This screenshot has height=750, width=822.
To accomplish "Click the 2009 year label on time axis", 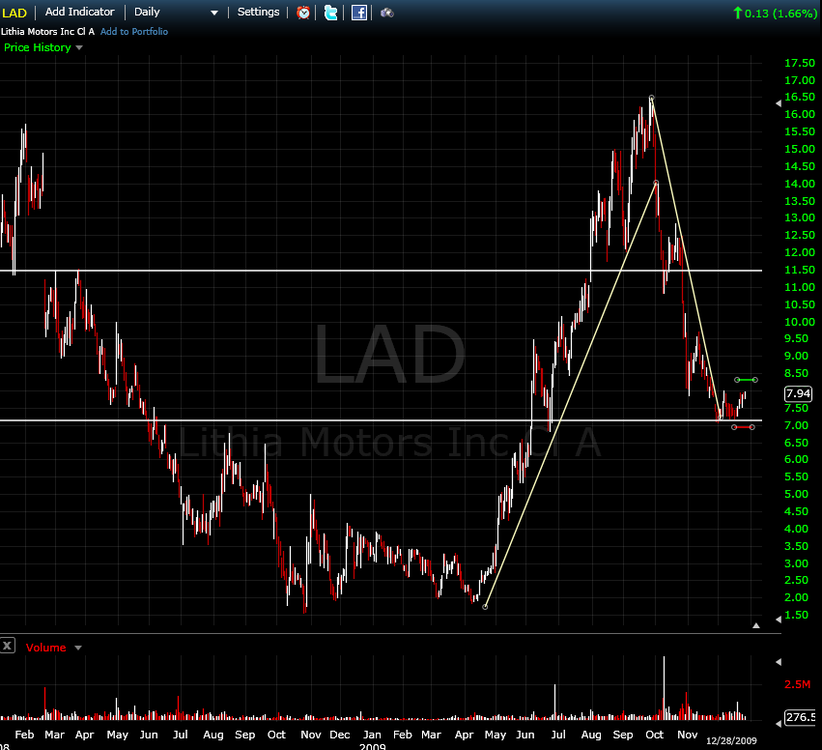I will tap(372, 746).
